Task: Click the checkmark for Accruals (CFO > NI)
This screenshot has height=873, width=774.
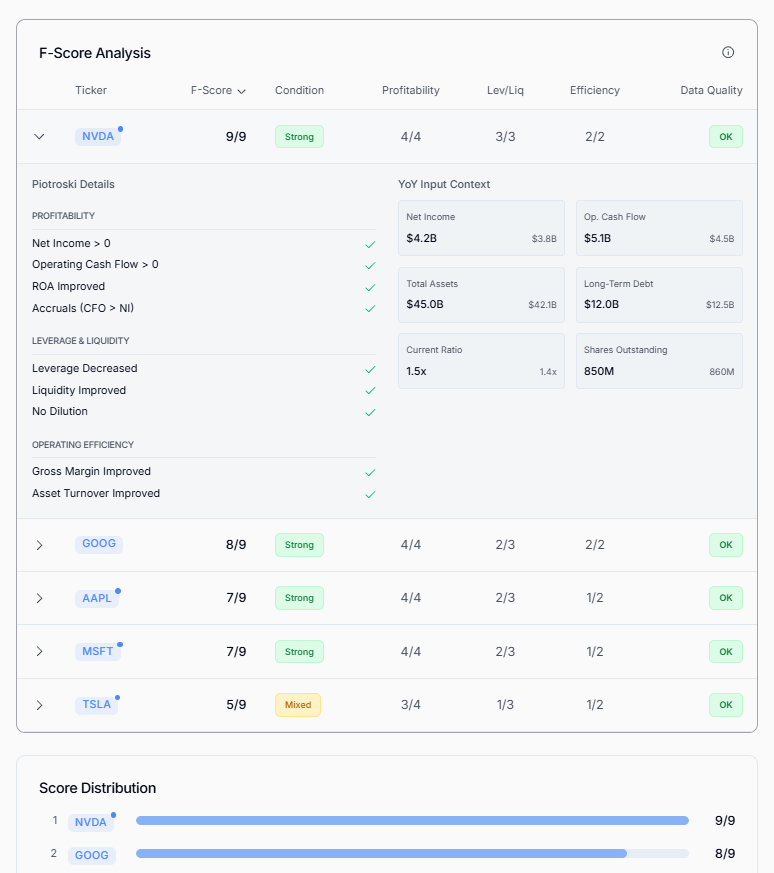Action: (x=370, y=308)
